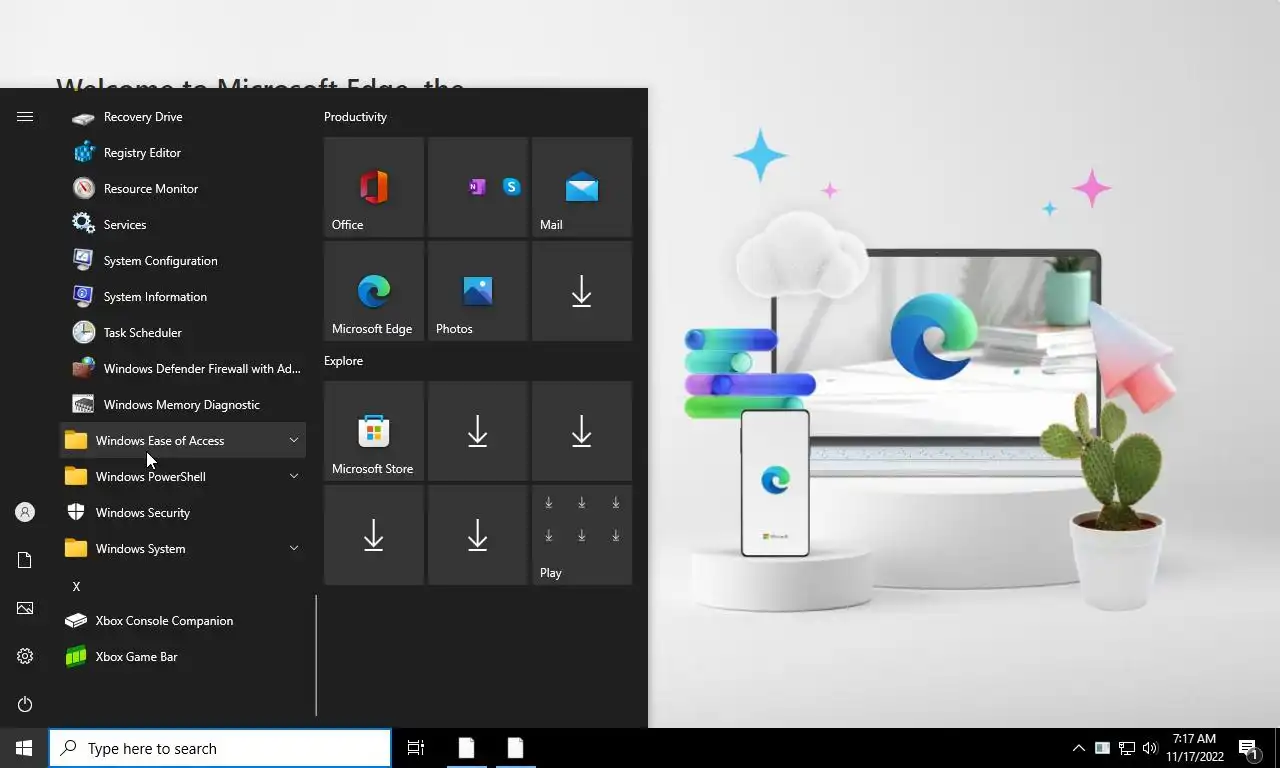Image resolution: width=1280 pixels, height=768 pixels.
Task: Expand Windows Ease of Access folder
Action: tap(183, 441)
